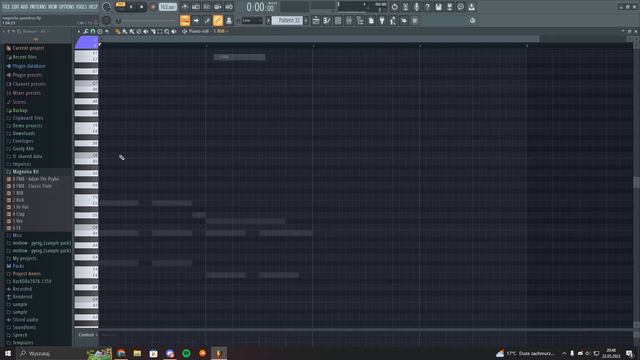Open the OPTIONS menu
This screenshot has height=360, width=640.
click(67, 7)
